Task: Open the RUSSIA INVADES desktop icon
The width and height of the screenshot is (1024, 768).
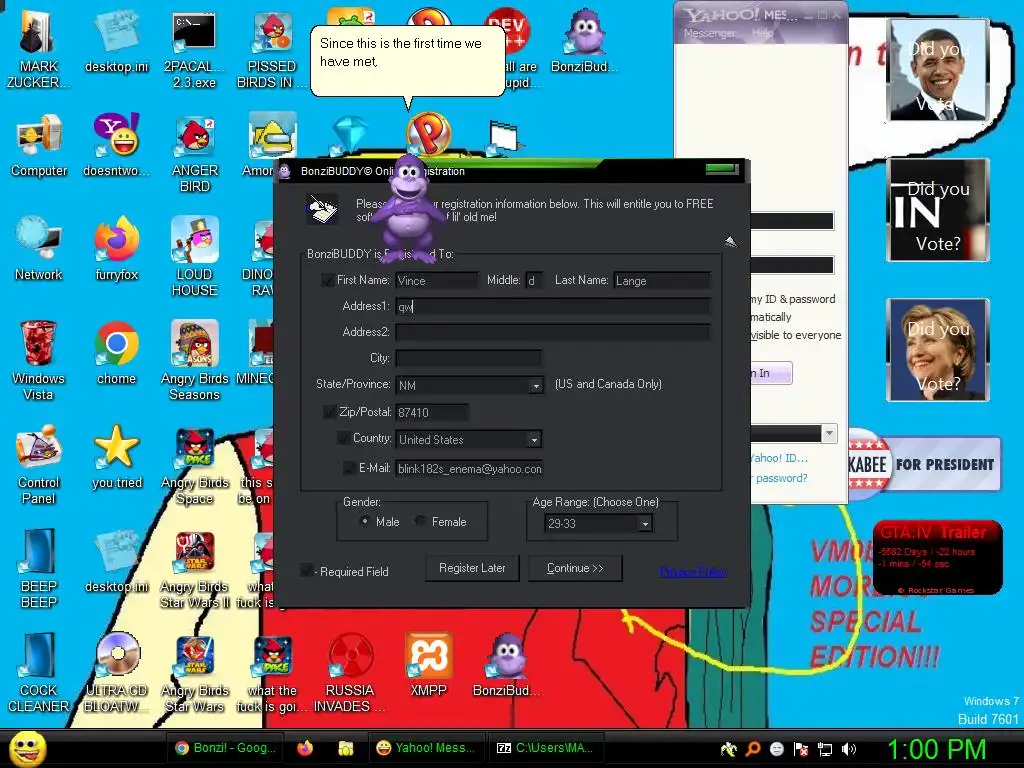Action: tap(350, 673)
